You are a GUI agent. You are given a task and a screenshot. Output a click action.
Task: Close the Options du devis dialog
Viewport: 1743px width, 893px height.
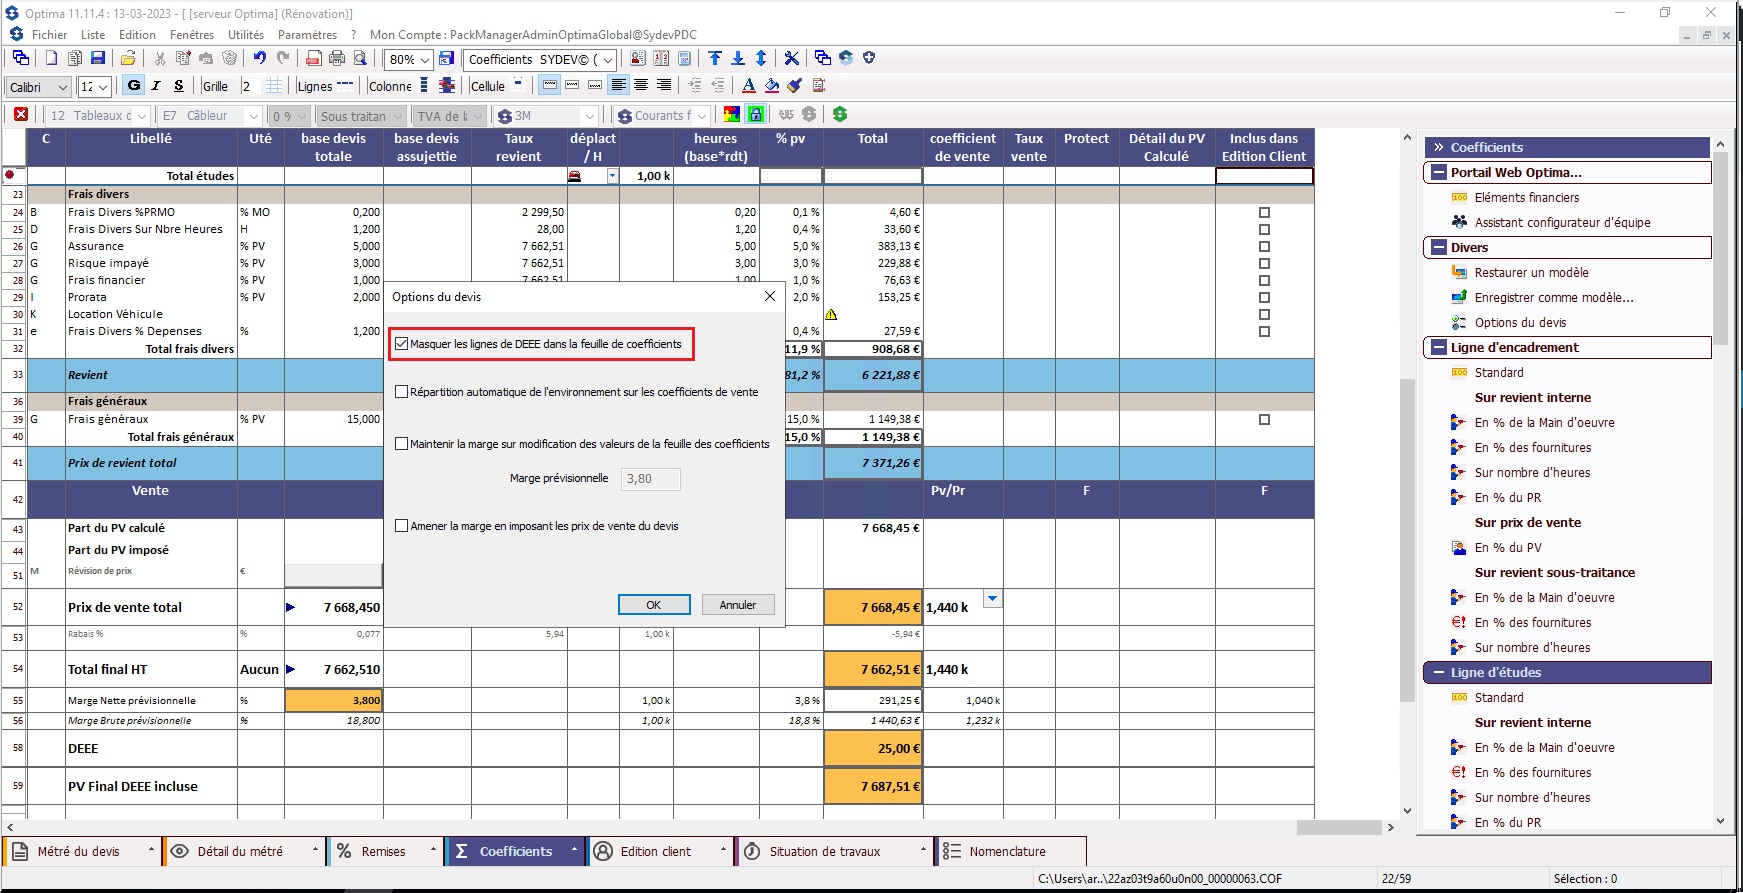pos(770,296)
